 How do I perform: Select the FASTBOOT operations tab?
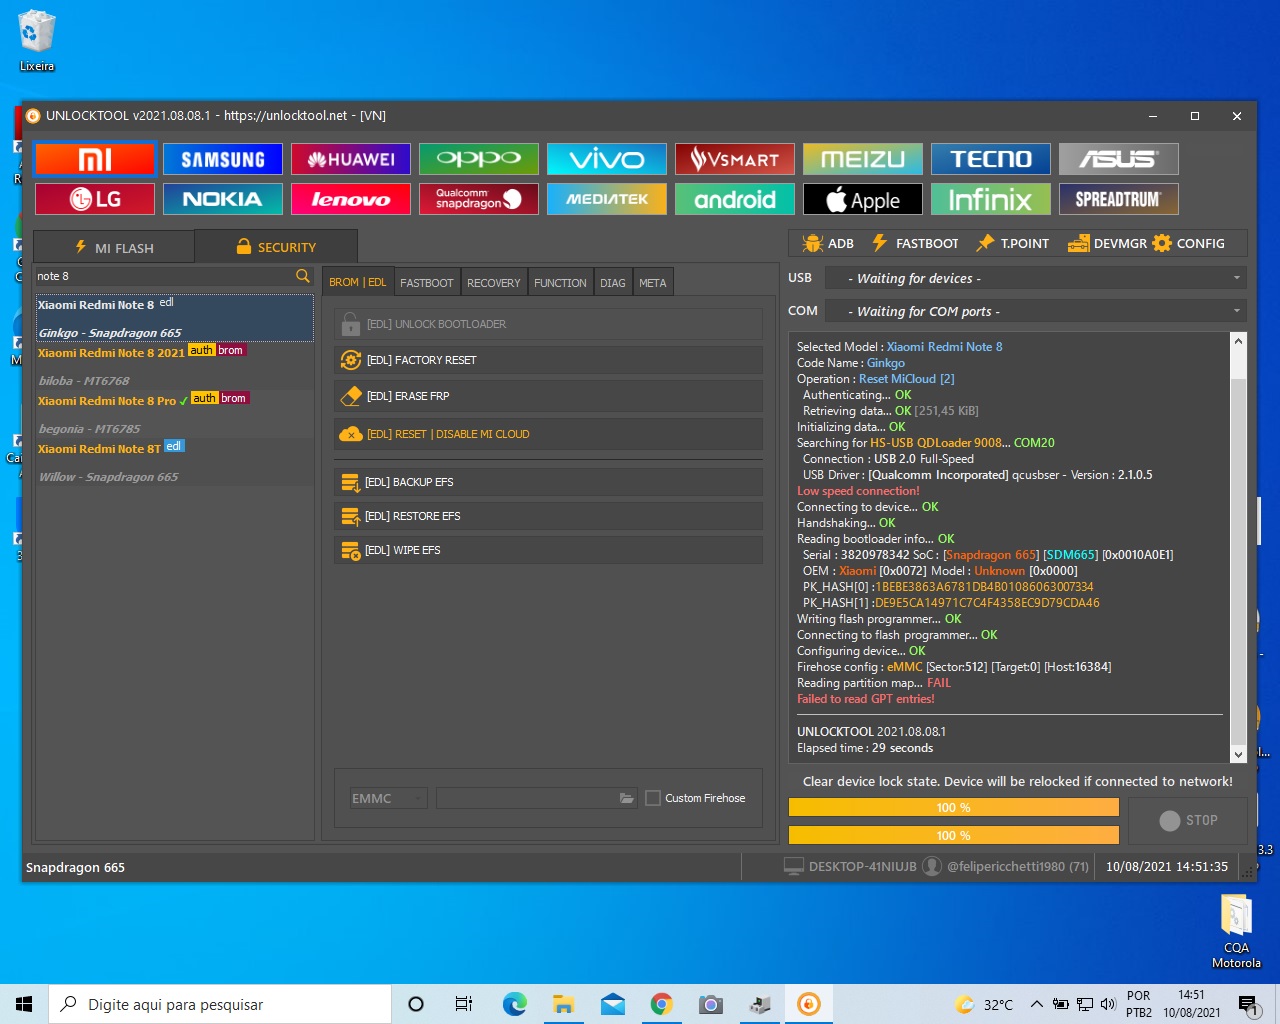click(427, 283)
